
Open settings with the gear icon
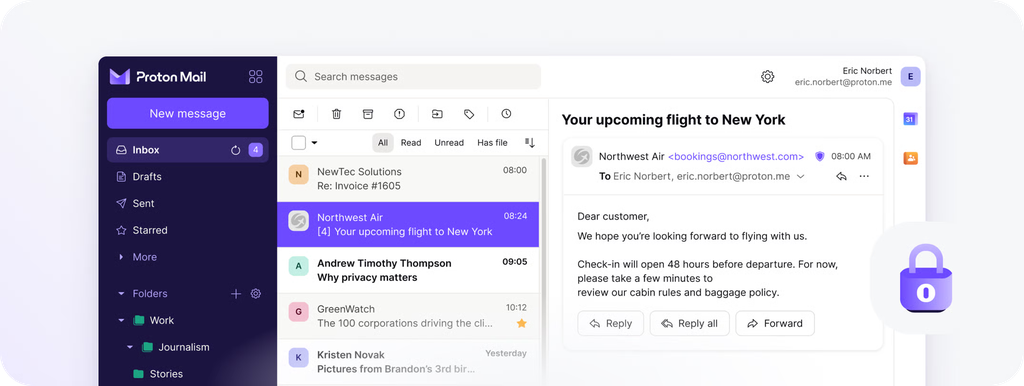coord(767,76)
